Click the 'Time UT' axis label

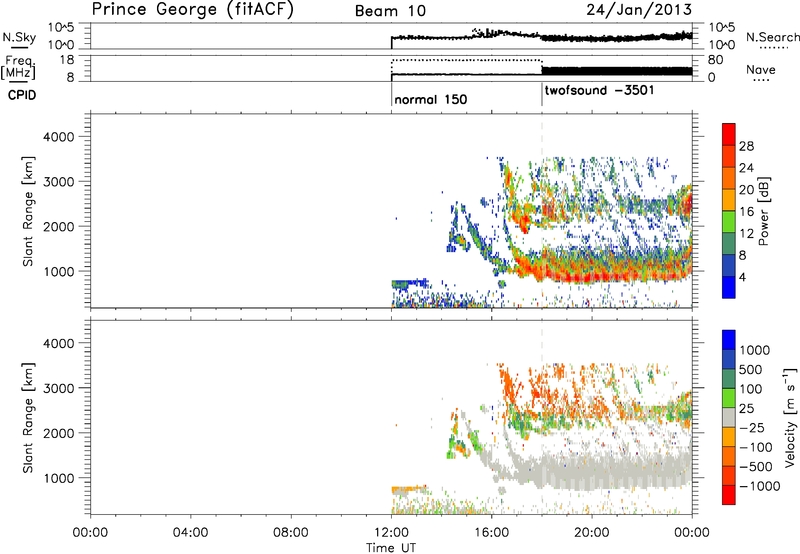pos(391,548)
